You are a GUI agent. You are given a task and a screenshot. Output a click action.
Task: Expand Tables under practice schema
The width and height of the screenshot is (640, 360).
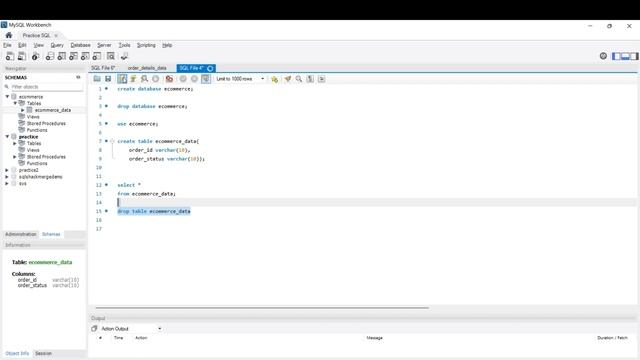point(15,143)
